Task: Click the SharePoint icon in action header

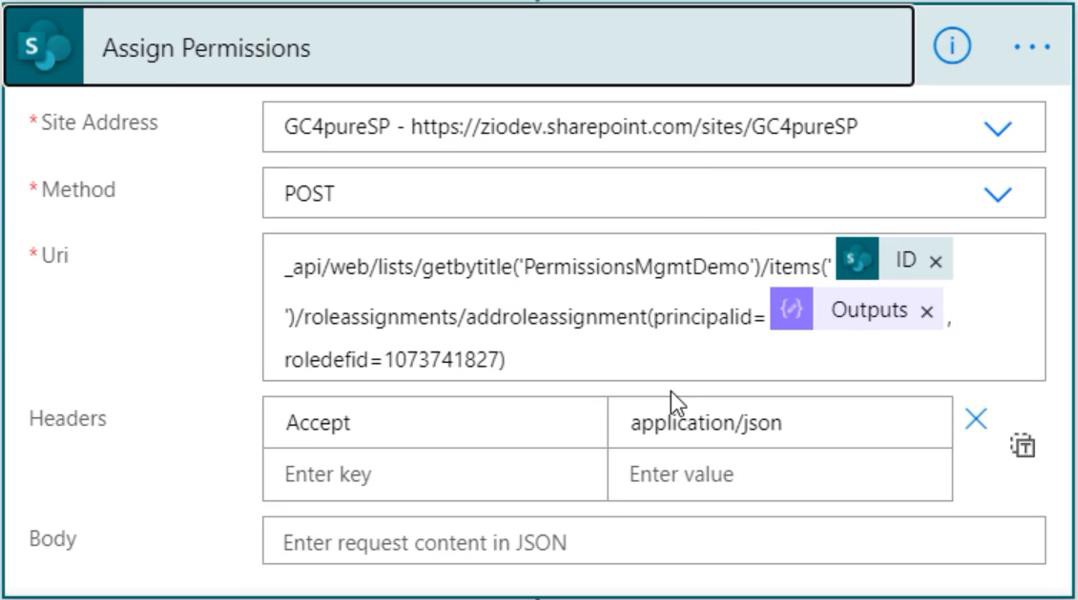Action: pos(44,46)
